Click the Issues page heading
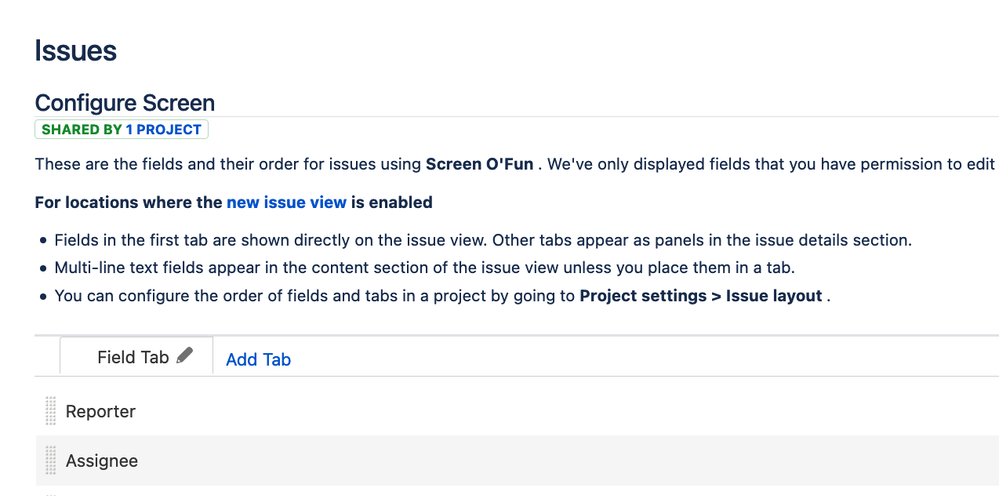 coord(76,50)
